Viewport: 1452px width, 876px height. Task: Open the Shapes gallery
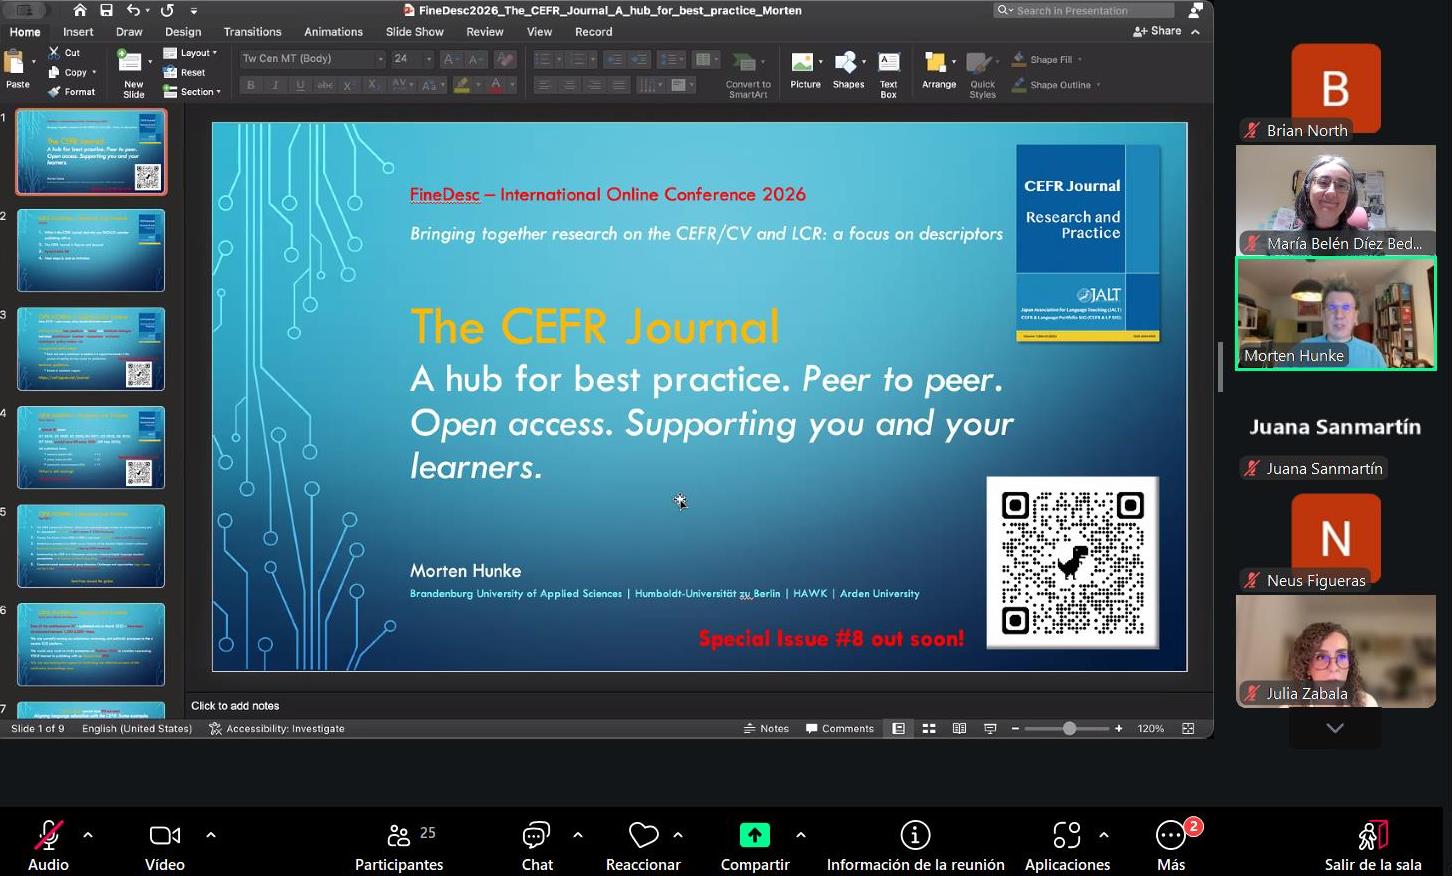tap(847, 65)
